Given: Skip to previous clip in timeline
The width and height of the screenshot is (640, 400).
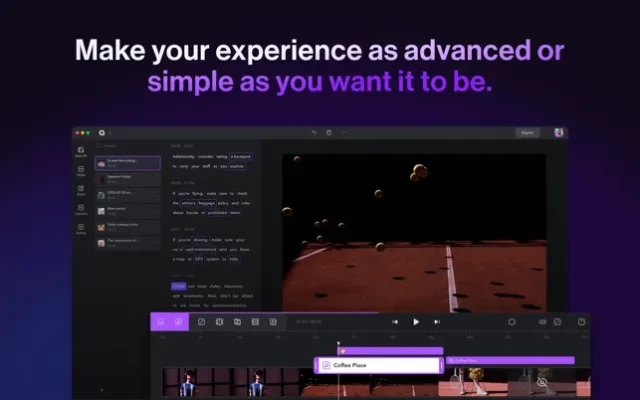Looking at the screenshot, I should pyautogui.click(x=395, y=322).
